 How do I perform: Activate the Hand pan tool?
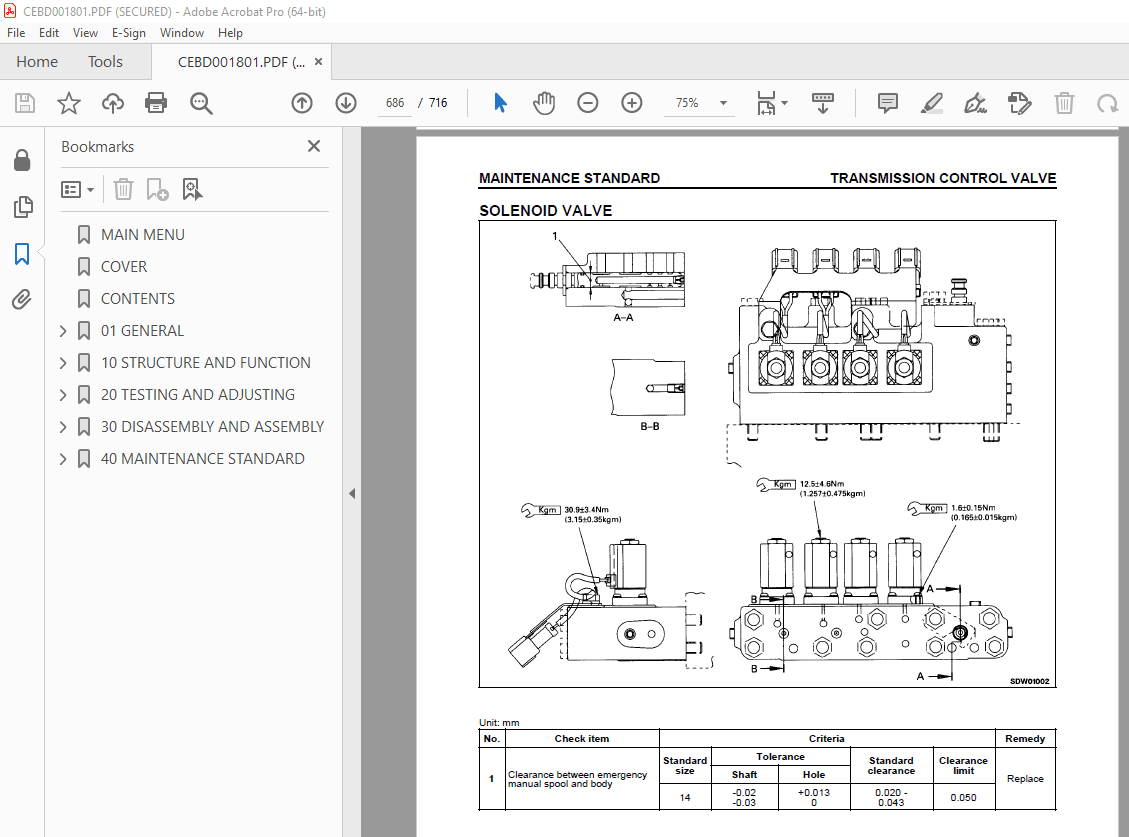click(x=544, y=103)
